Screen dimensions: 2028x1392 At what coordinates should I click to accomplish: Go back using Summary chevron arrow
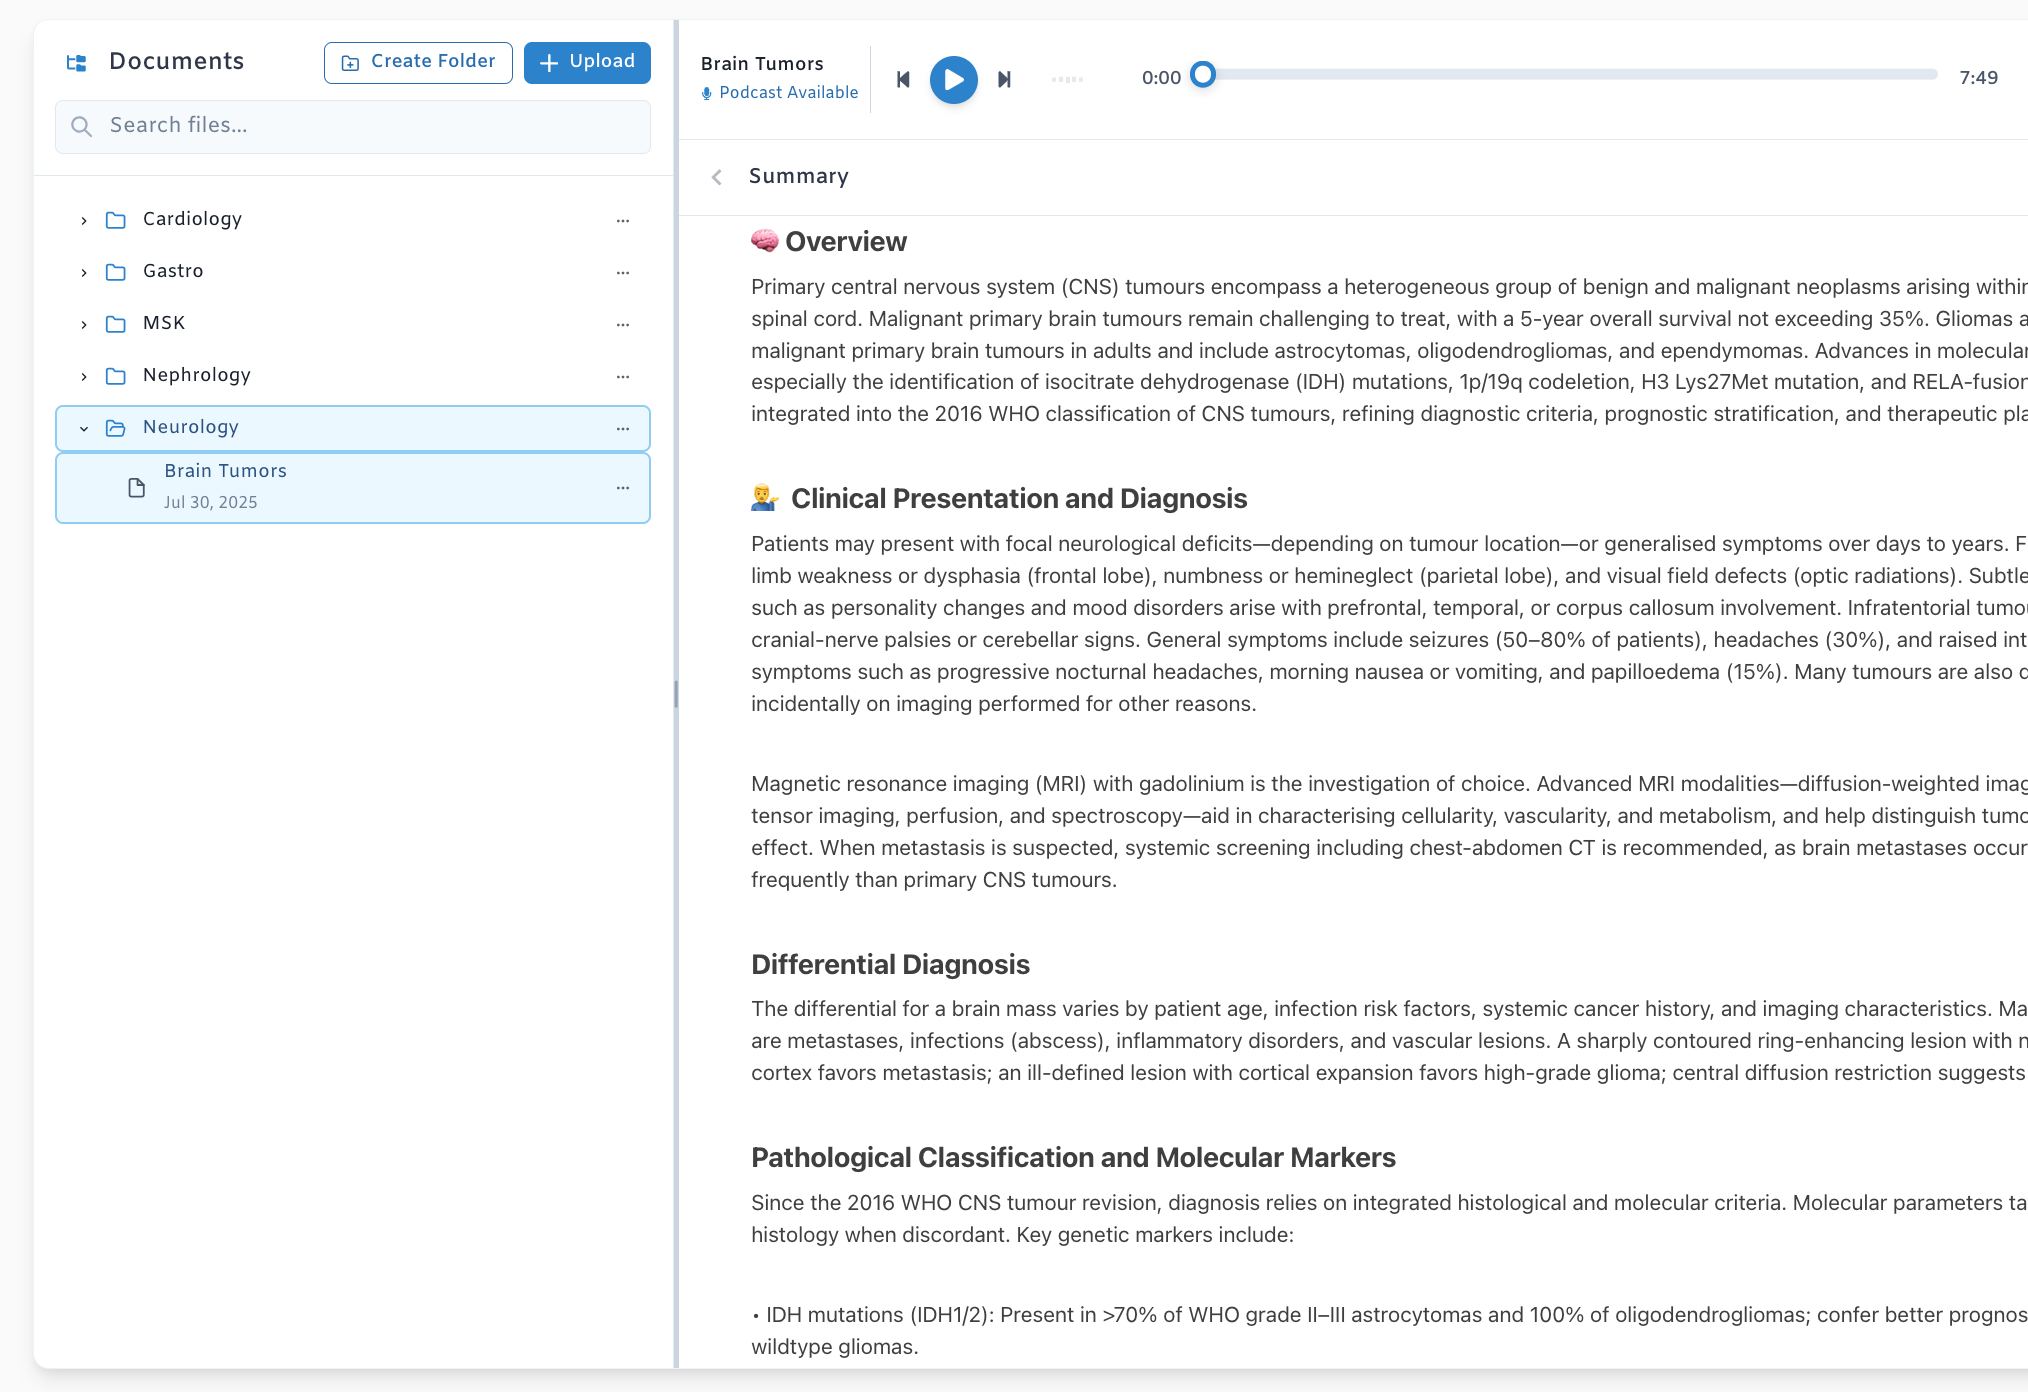point(717,177)
